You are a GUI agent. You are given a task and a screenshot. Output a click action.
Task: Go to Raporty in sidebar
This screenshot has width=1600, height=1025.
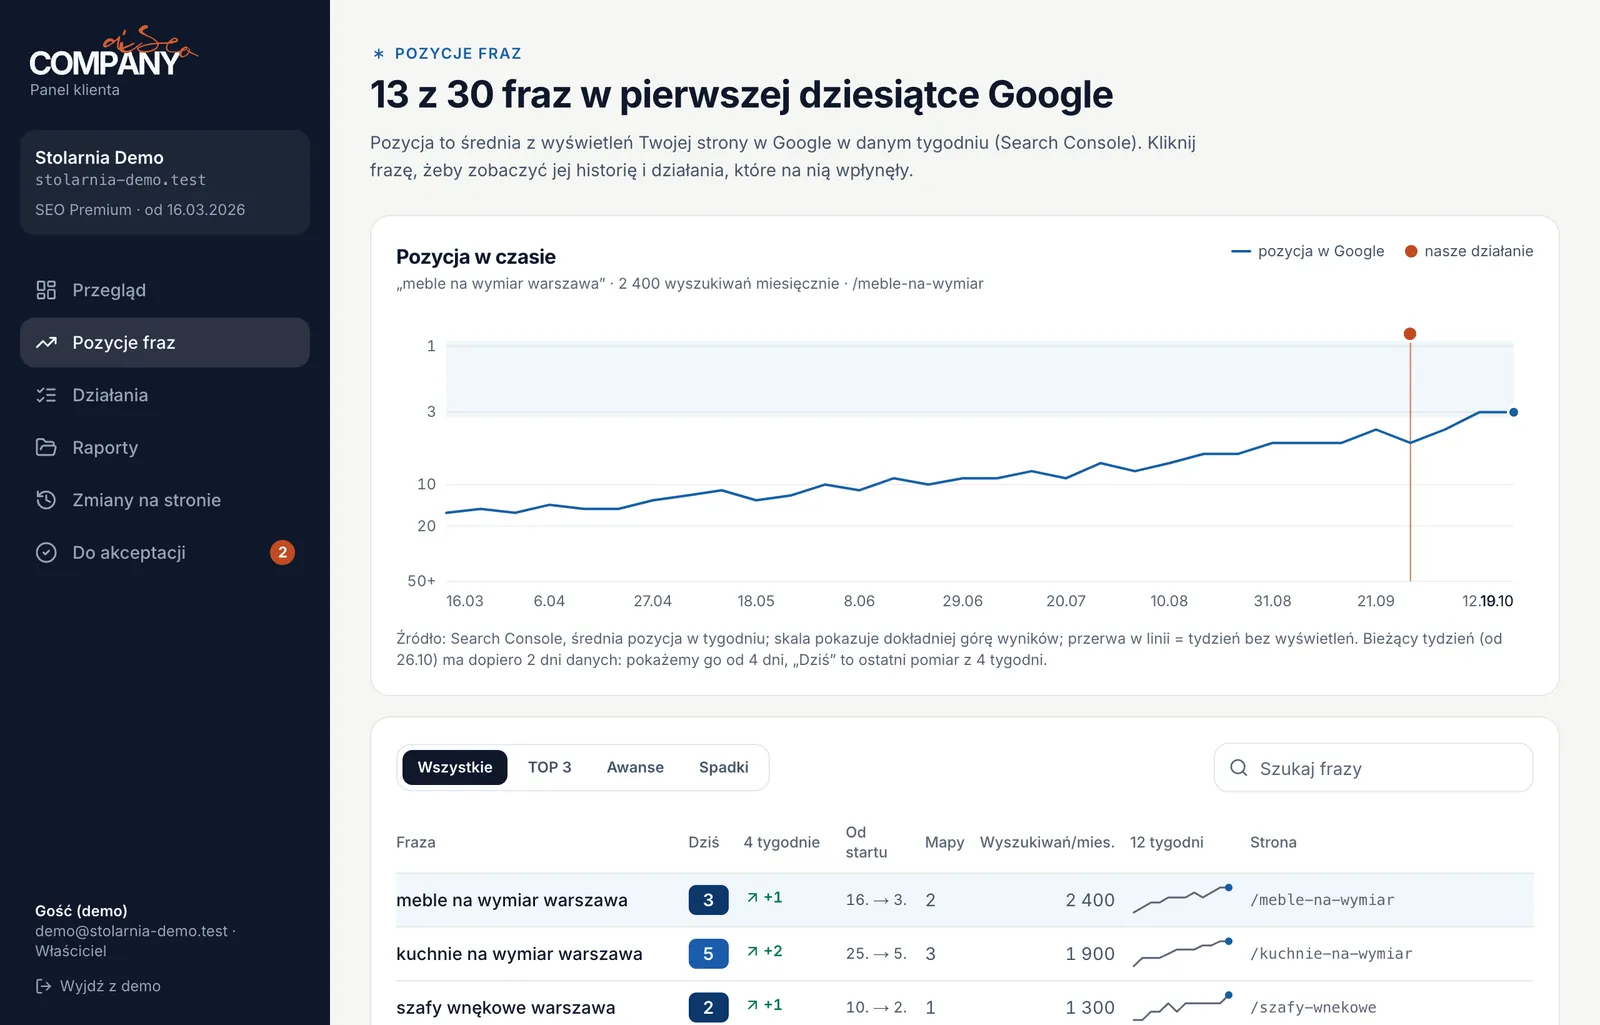pyautogui.click(x=165, y=447)
